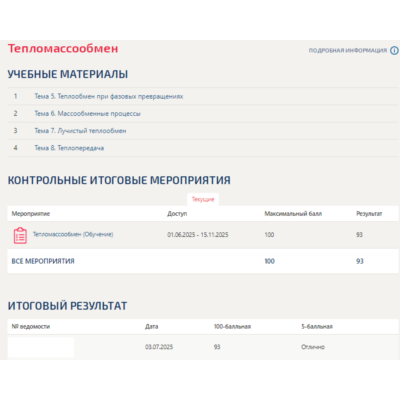Open Тема 6. Массообменные процессы
The height and width of the screenshot is (400, 400).
87,114
